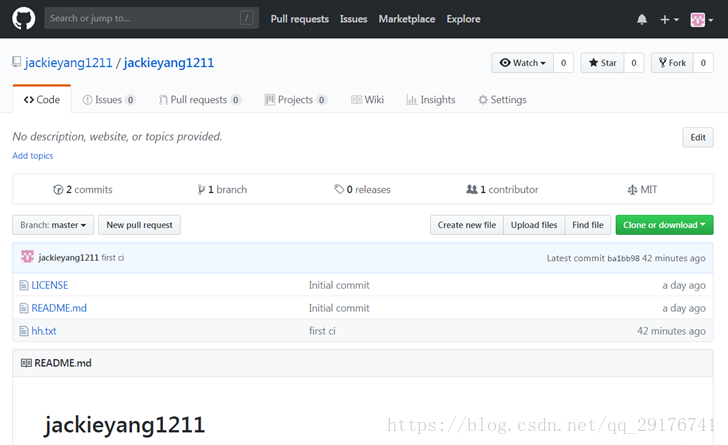Screen dimensions: 728x445
Task: Switch to repository Pull requests tab
Action: pyautogui.click(x=200, y=99)
